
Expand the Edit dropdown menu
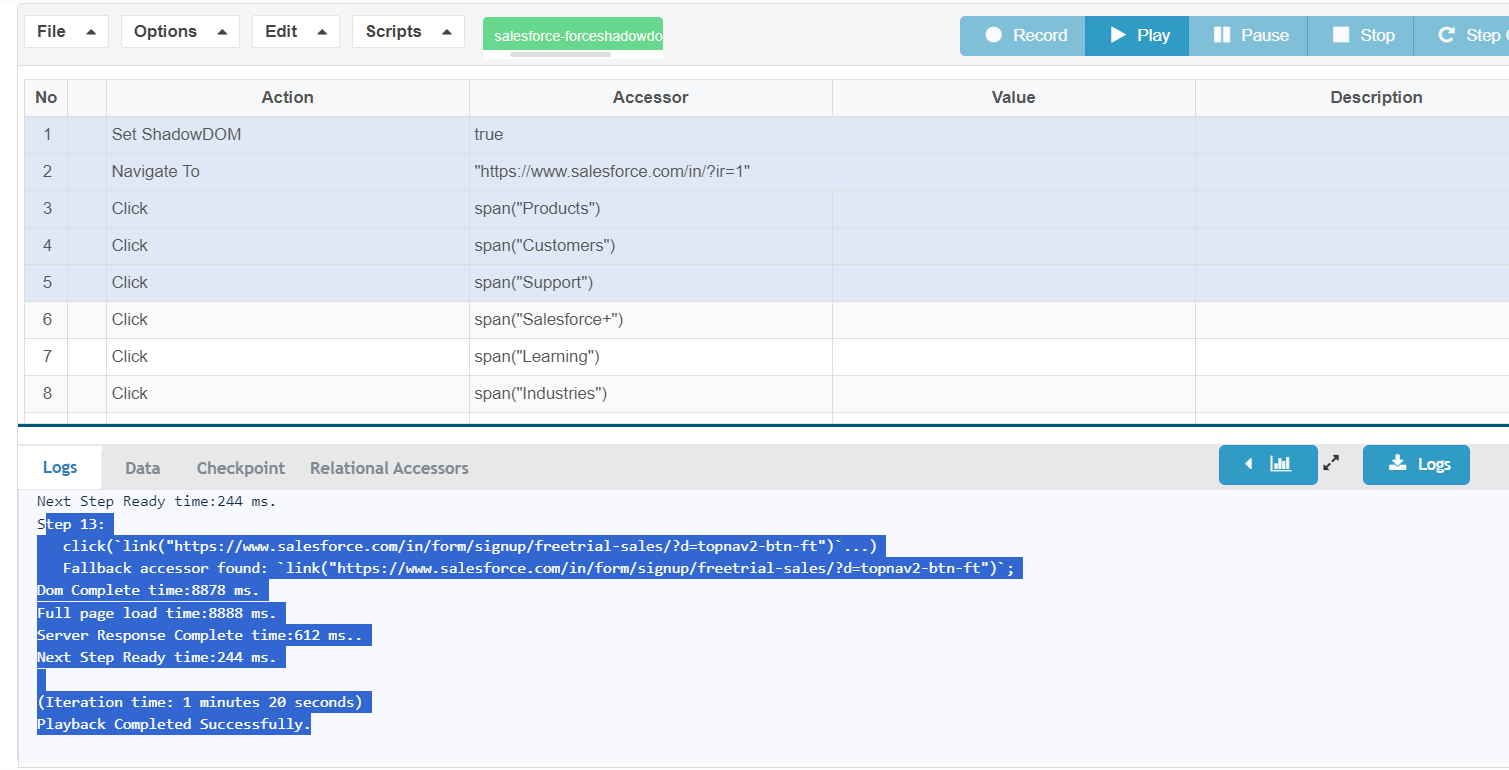(x=296, y=32)
